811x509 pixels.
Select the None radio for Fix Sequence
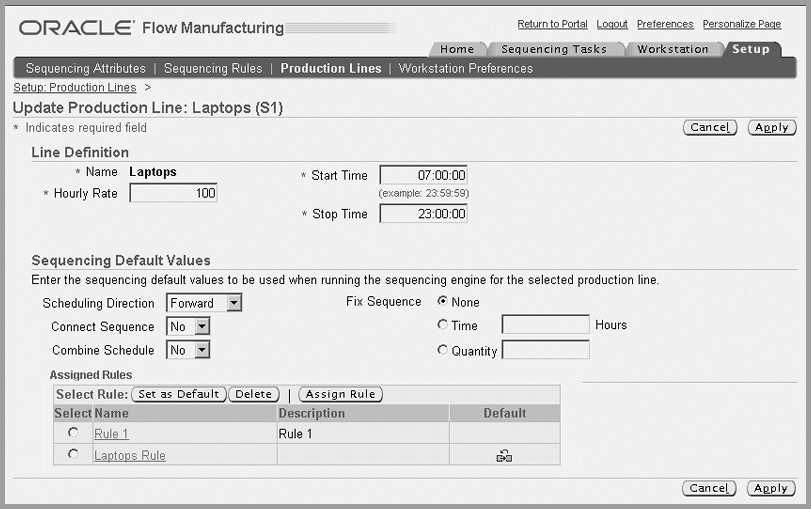point(443,301)
